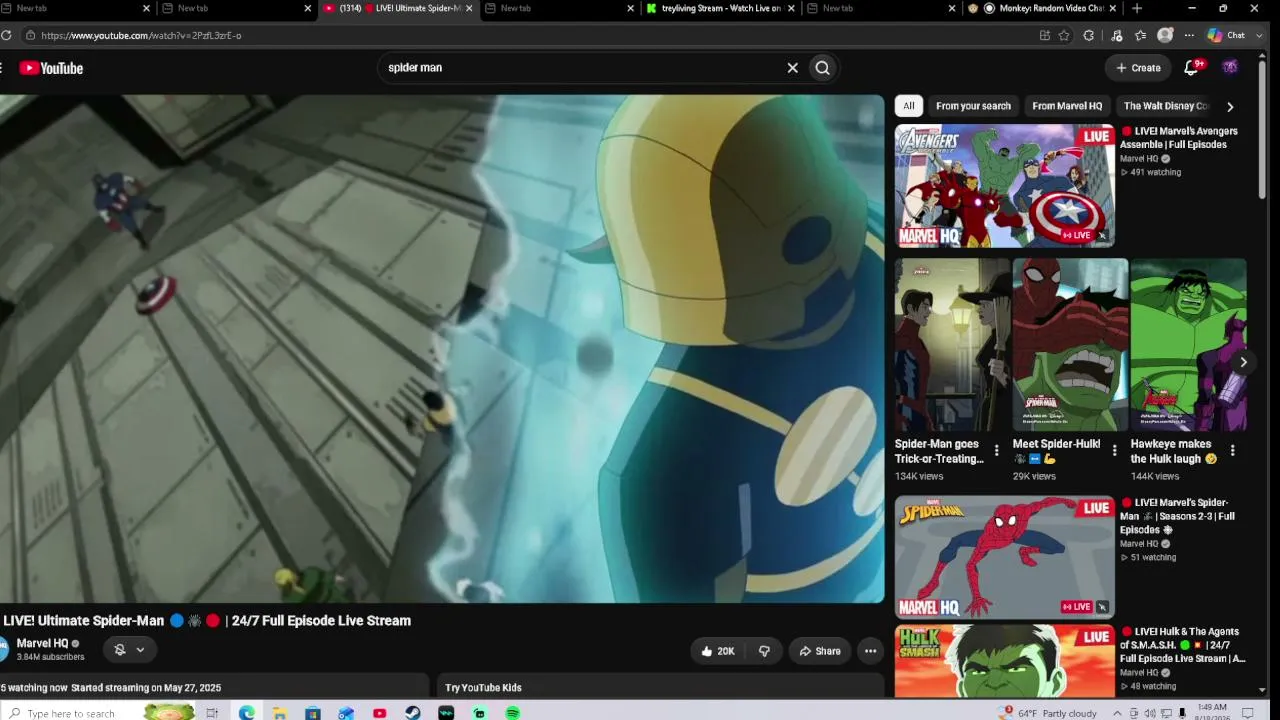This screenshot has height=720, width=1280.
Task: Open the Edge favorites list icon
Action: coord(1141,35)
